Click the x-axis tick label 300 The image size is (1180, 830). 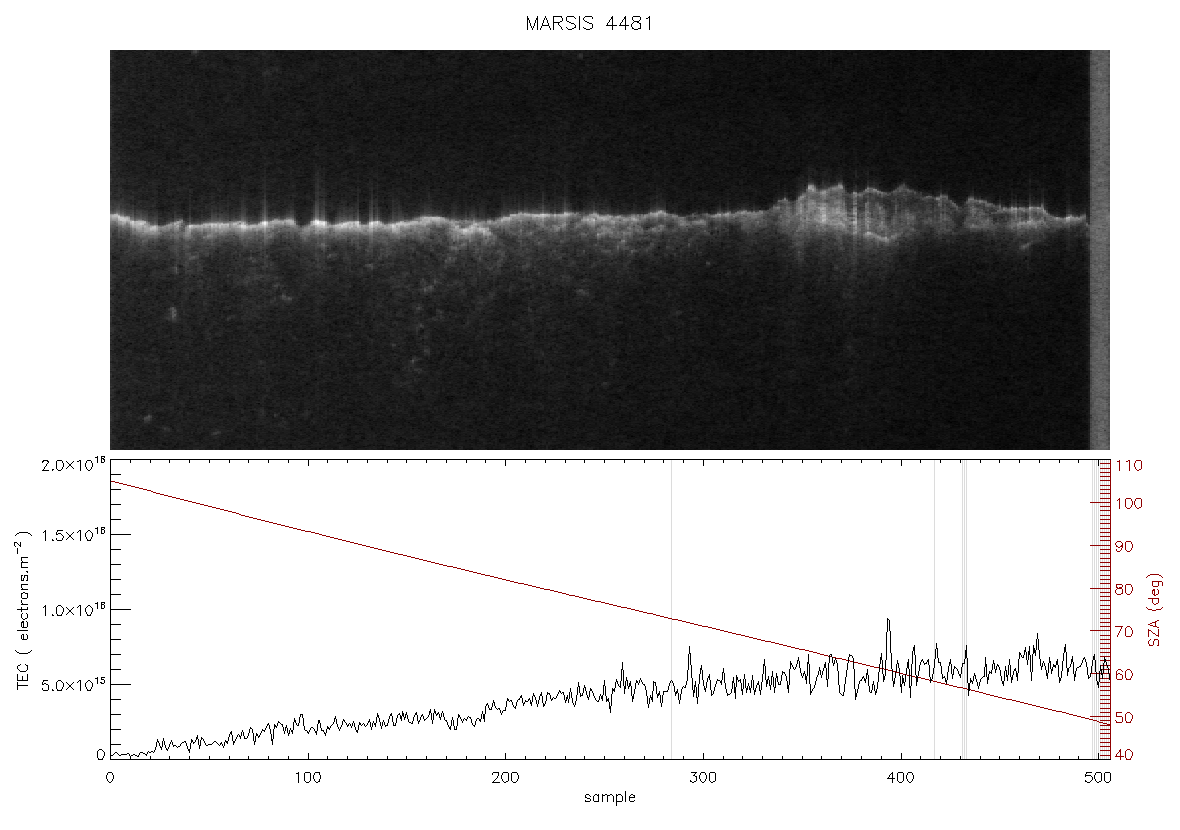pyautogui.click(x=703, y=777)
